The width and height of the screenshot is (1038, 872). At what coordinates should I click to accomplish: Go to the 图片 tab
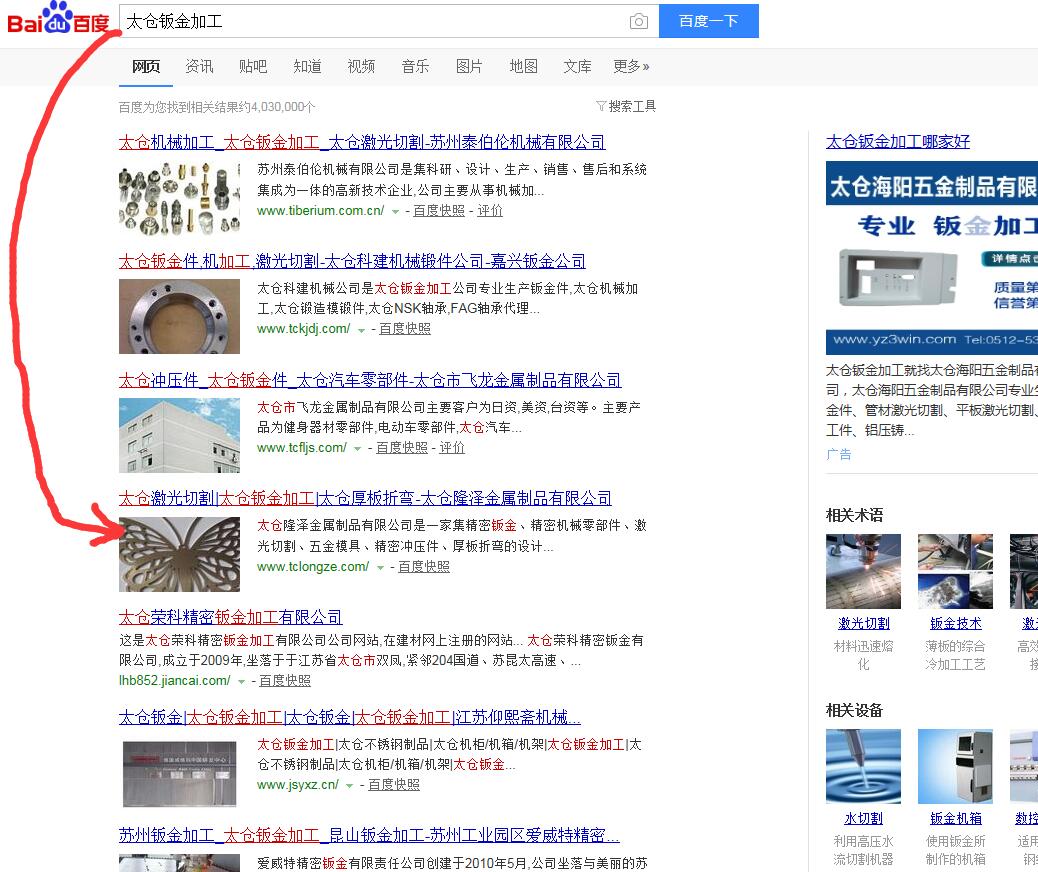[469, 66]
